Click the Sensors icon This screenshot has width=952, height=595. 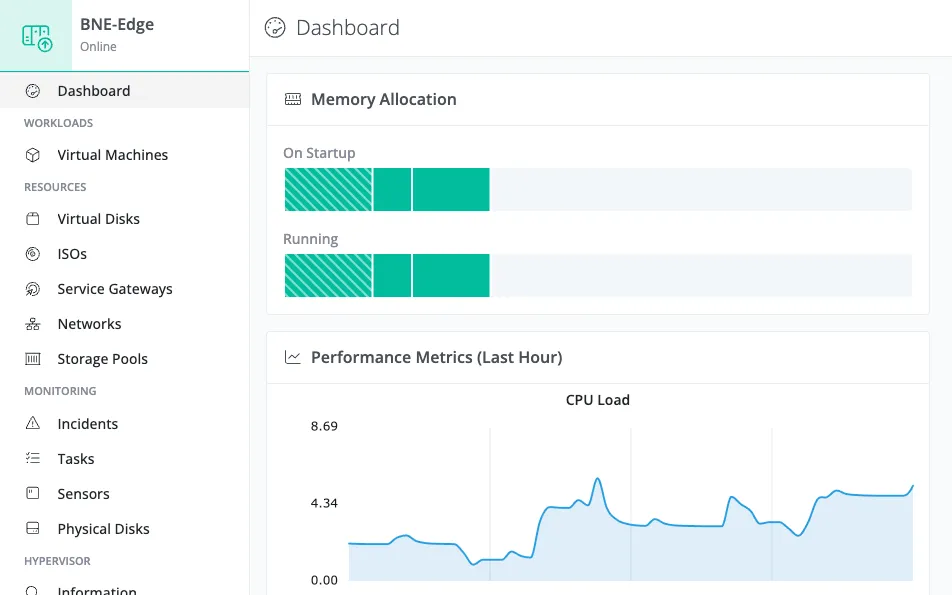[33, 494]
